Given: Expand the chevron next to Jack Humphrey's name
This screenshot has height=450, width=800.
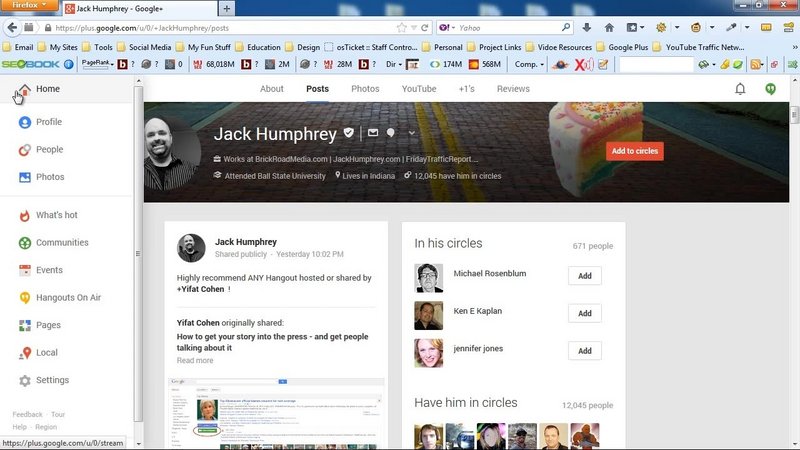Looking at the screenshot, I should [x=412, y=133].
